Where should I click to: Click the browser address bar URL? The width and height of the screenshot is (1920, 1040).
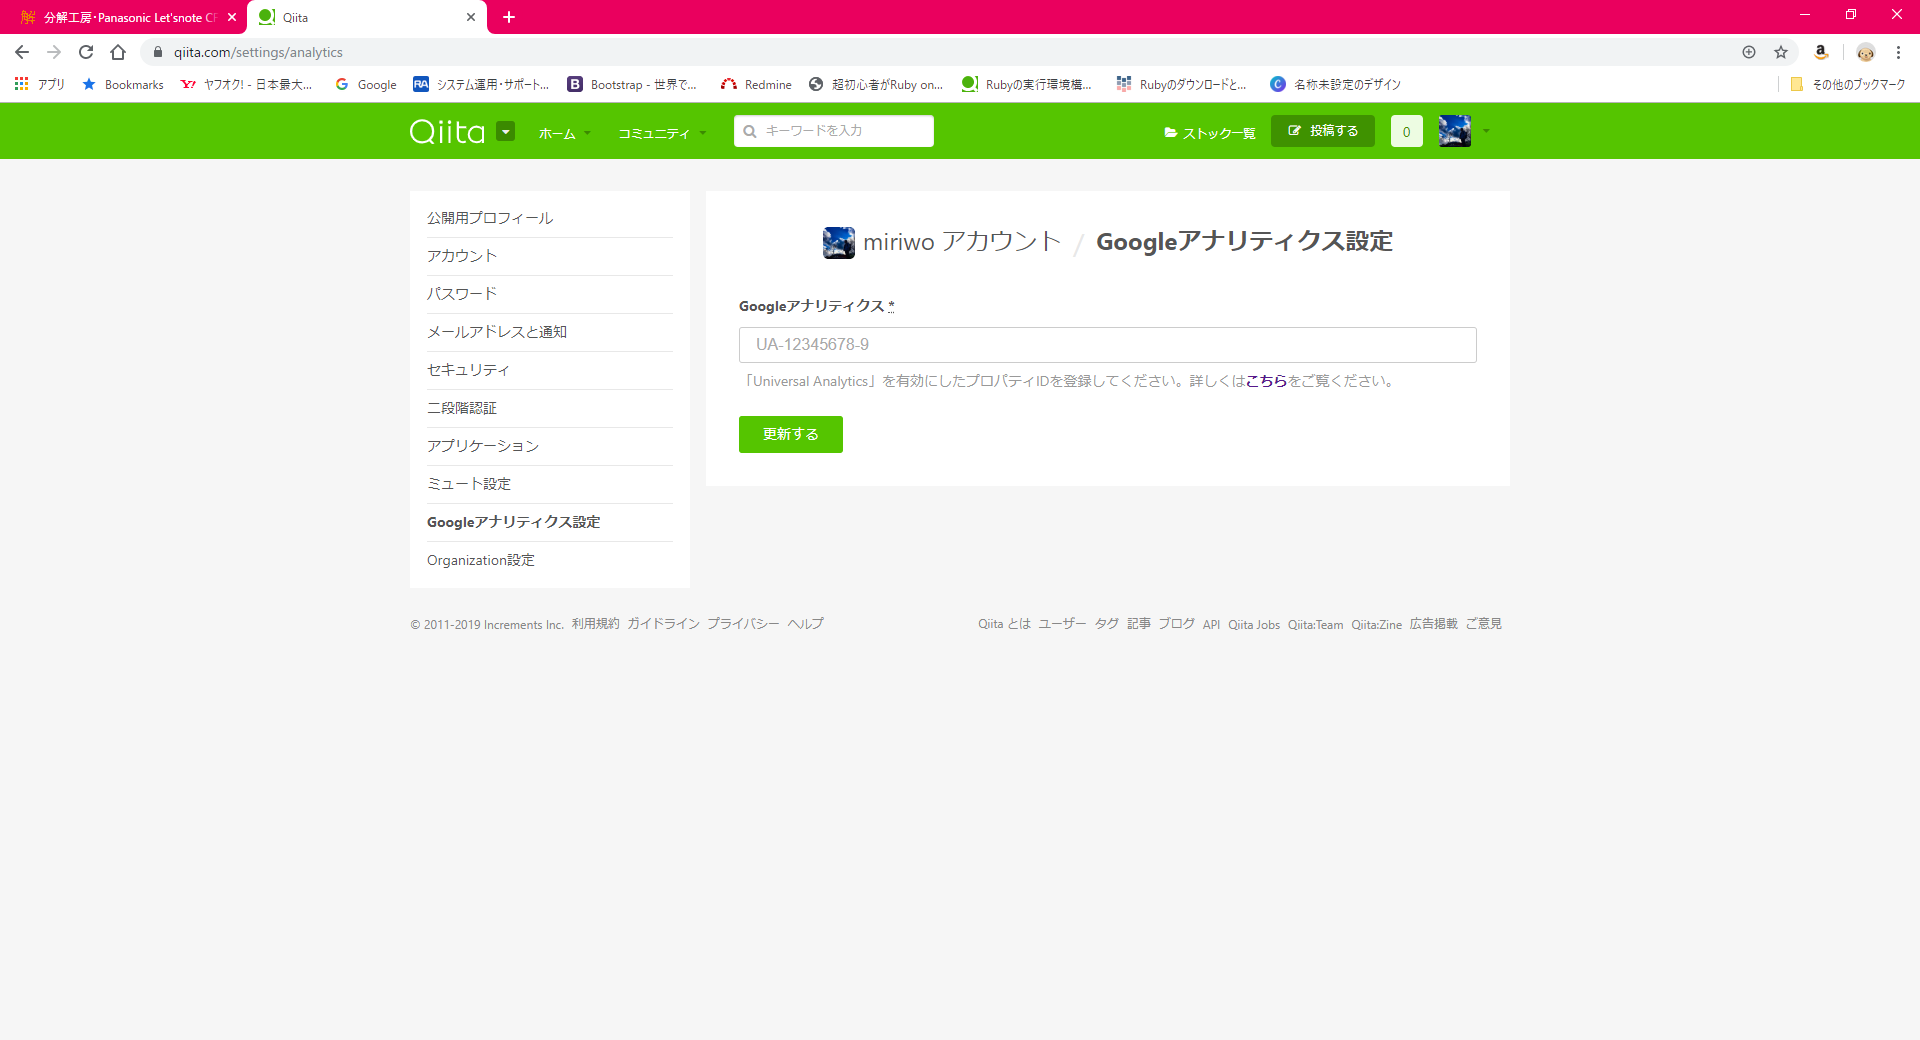point(258,52)
